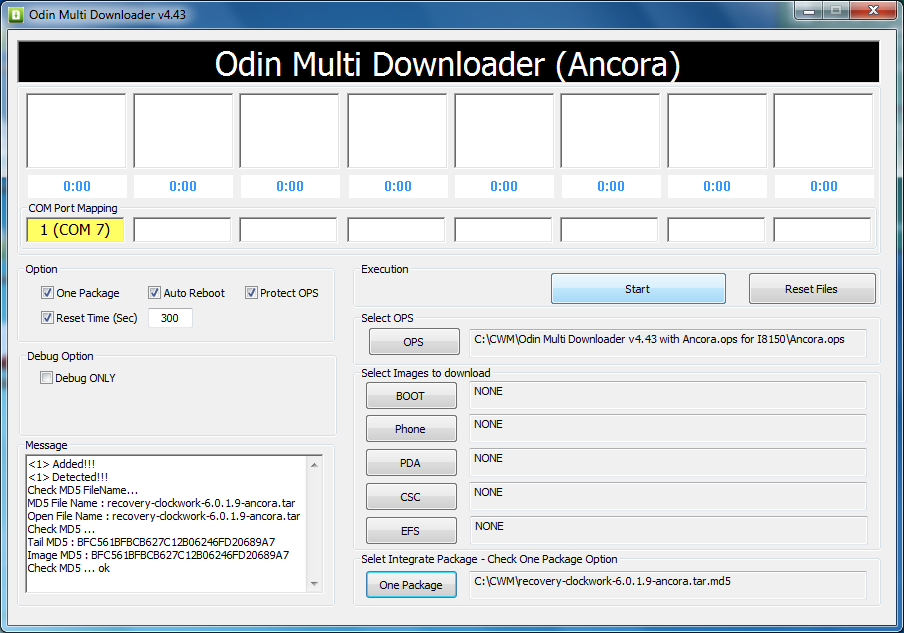The width and height of the screenshot is (904, 633).
Task: Click the Message log scroll up arrow
Action: tap(314, 465)
